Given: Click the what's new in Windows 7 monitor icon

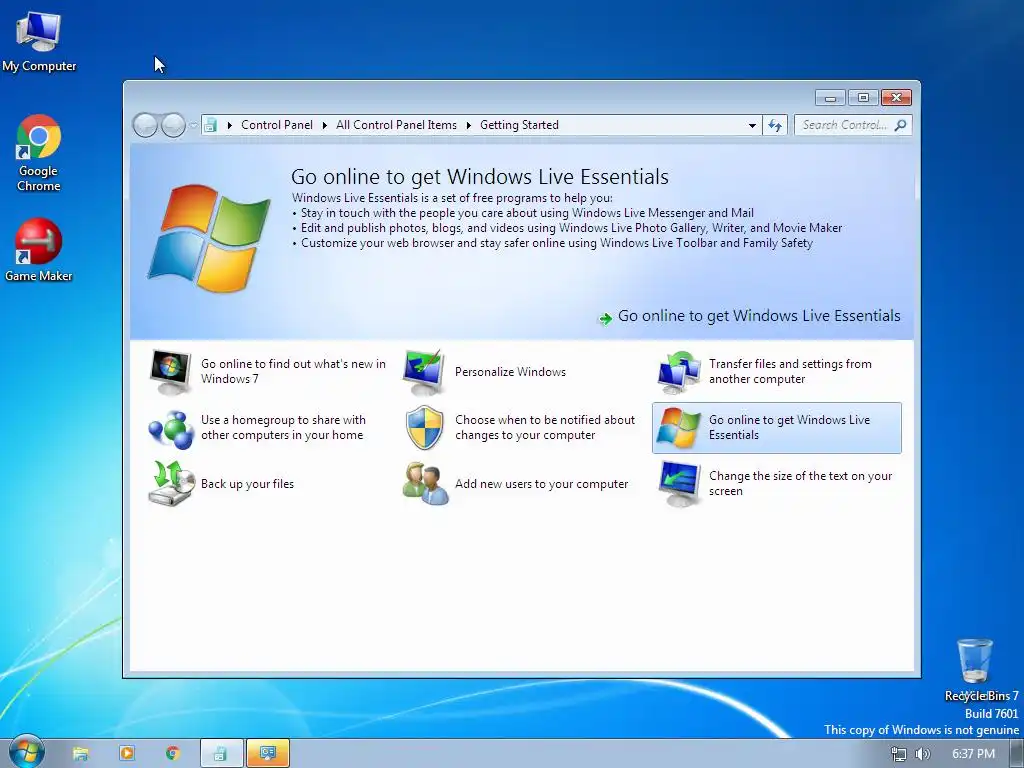Looking at the screenshot, I should [x=170, y=372].
